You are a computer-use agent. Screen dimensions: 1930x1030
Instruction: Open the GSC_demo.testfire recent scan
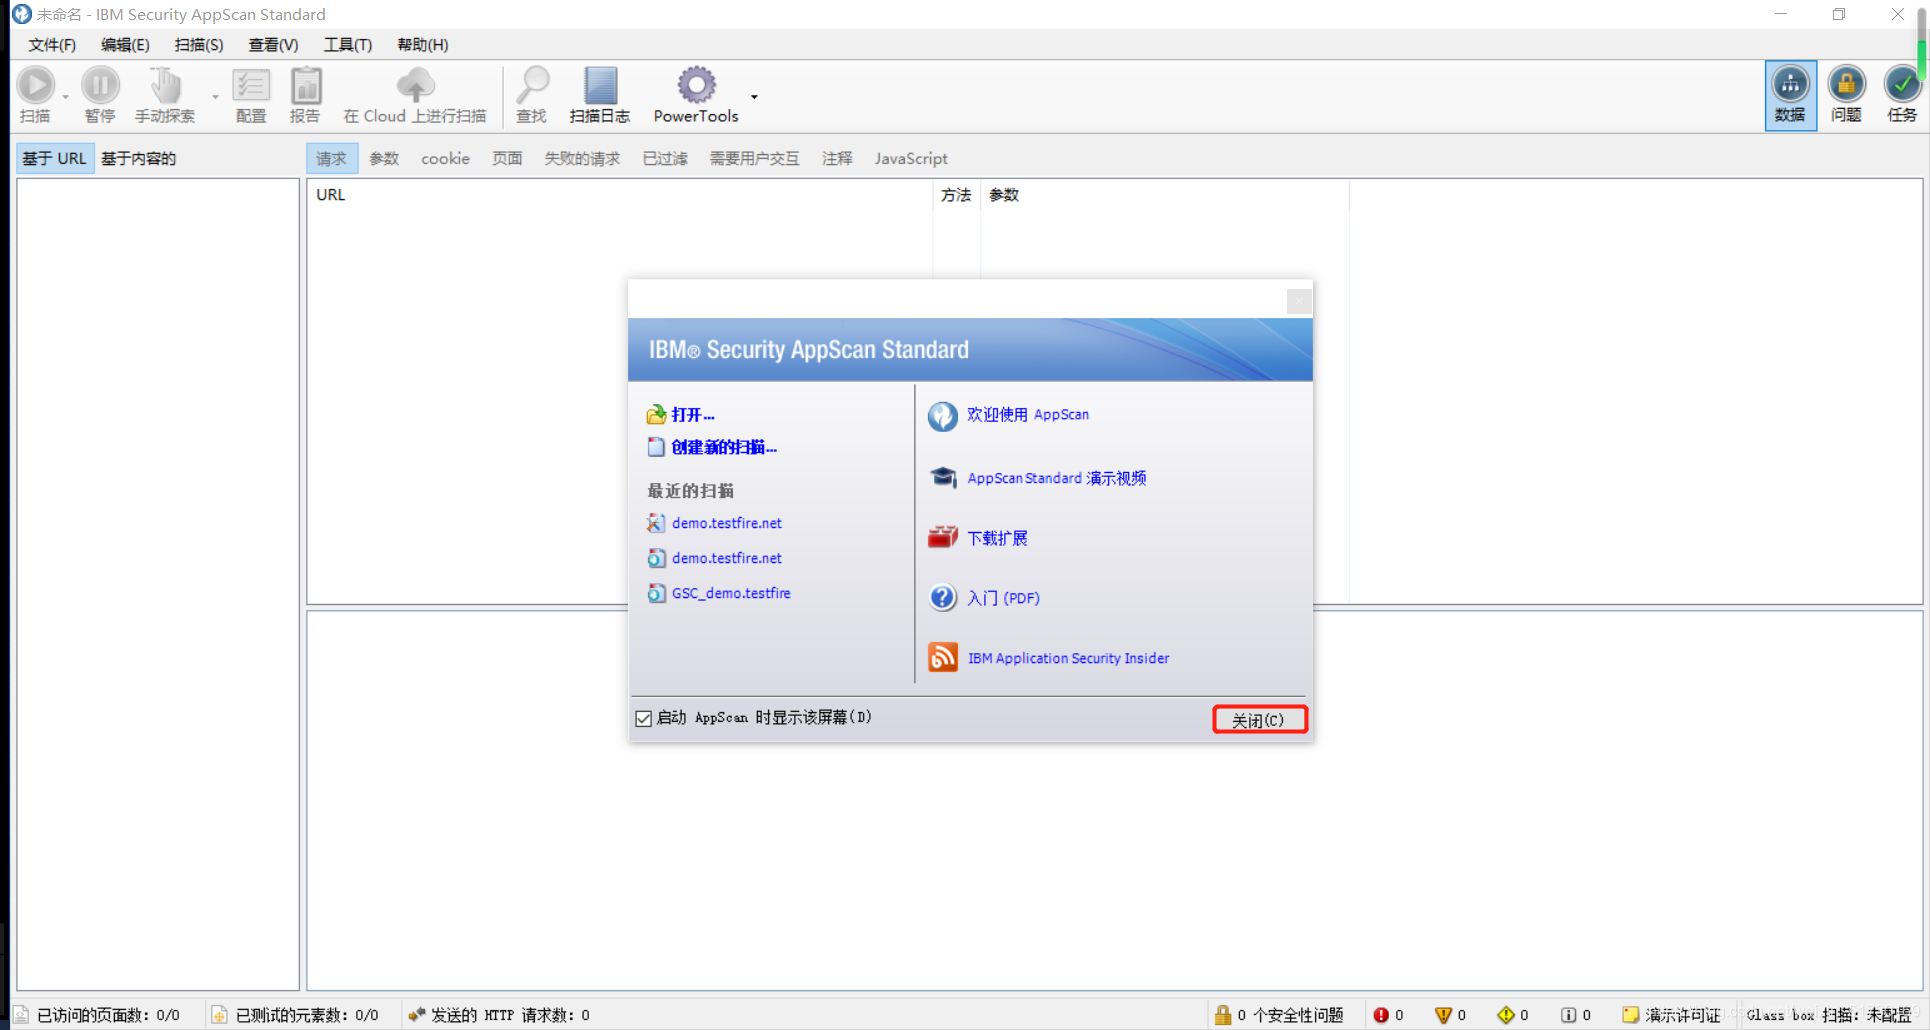[731, 593]
